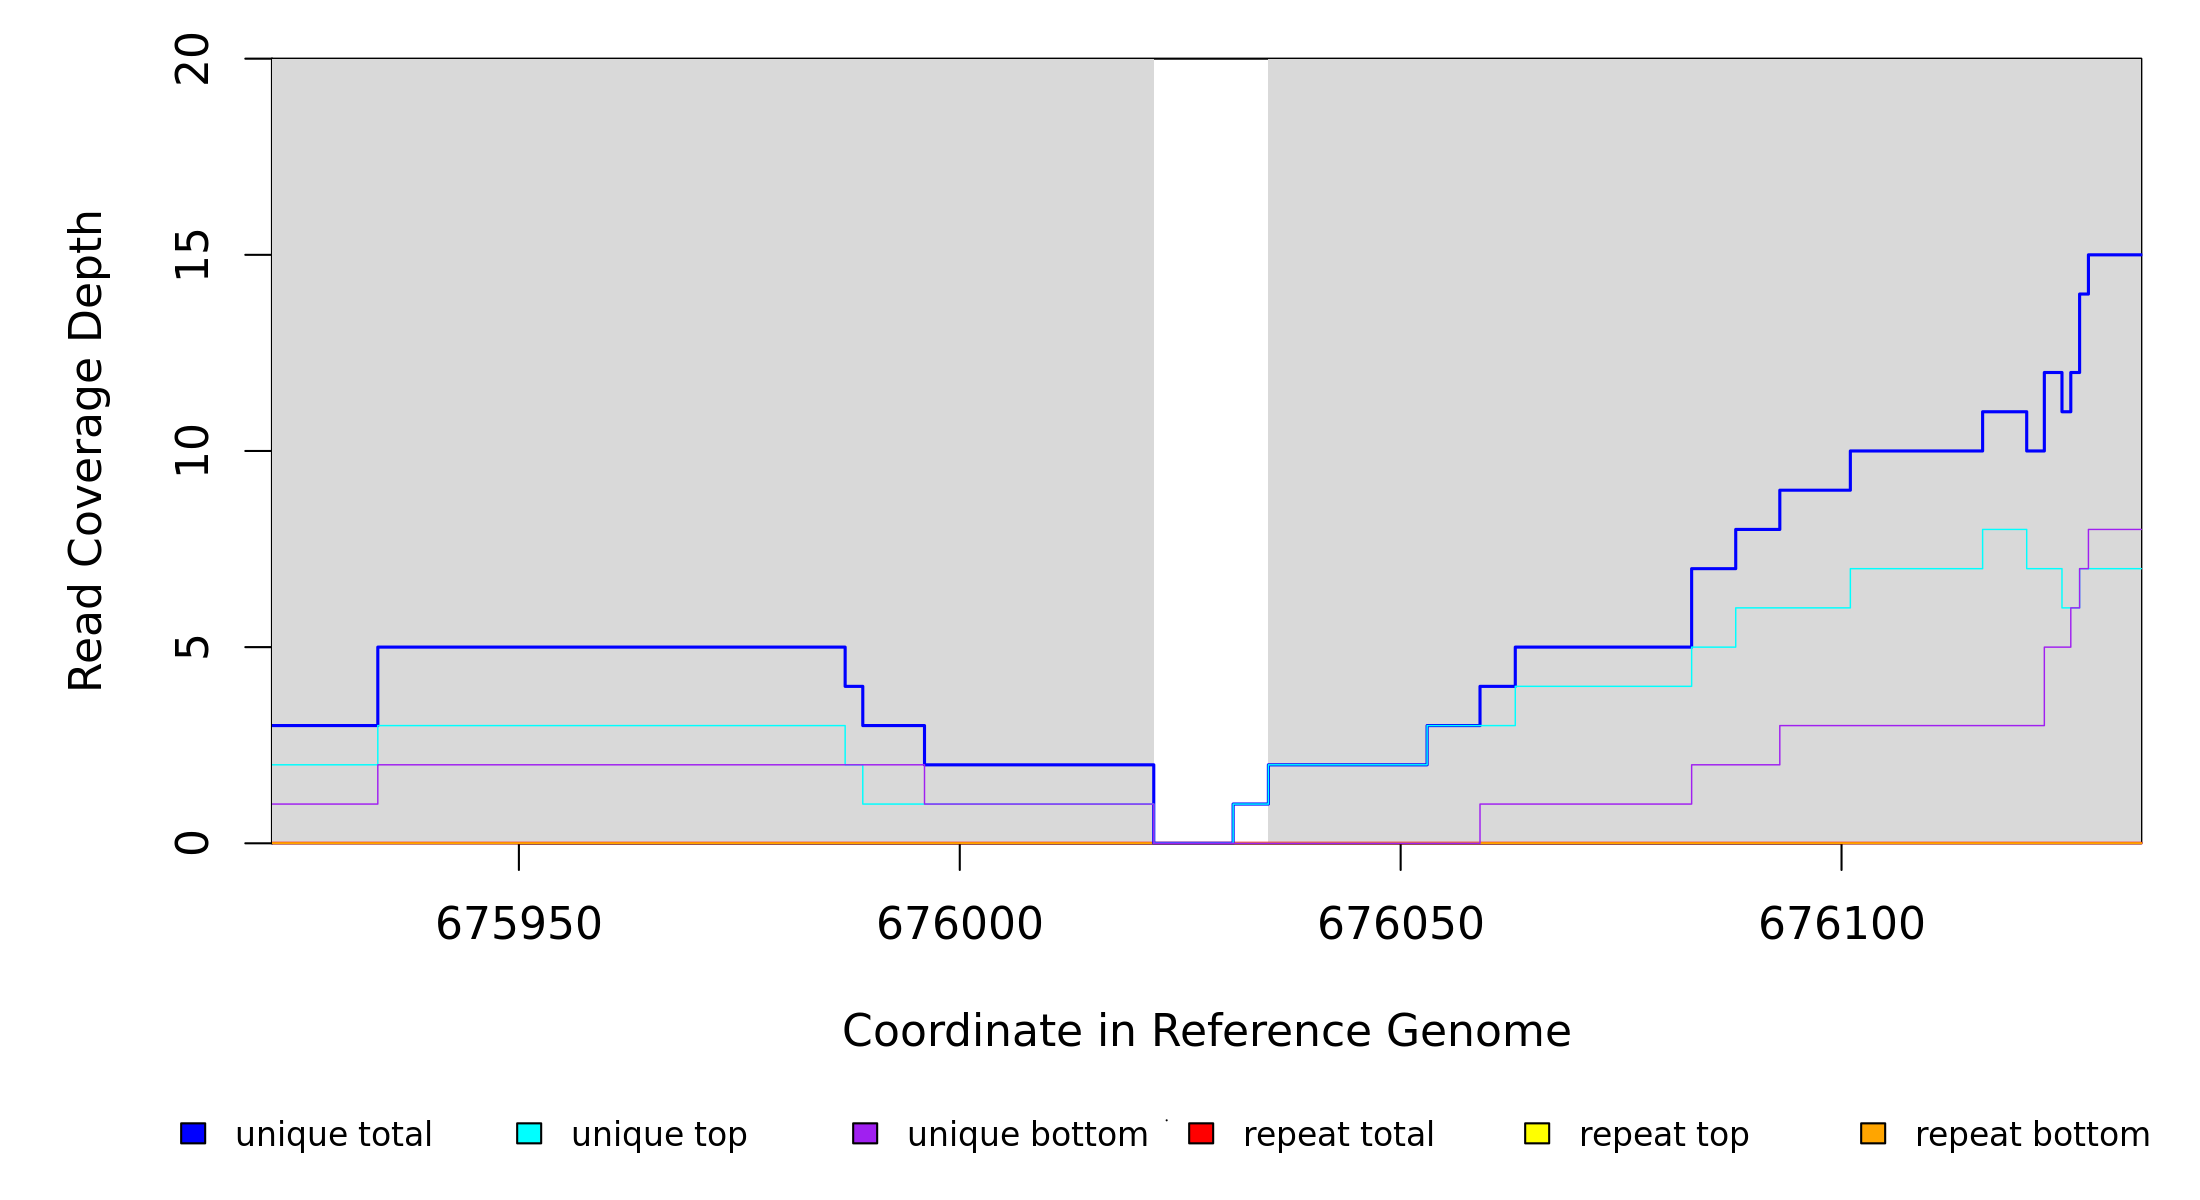Click the red repeat total legend swatch
This screenshot has height=1200, width=2200.
[1201, 1133]
